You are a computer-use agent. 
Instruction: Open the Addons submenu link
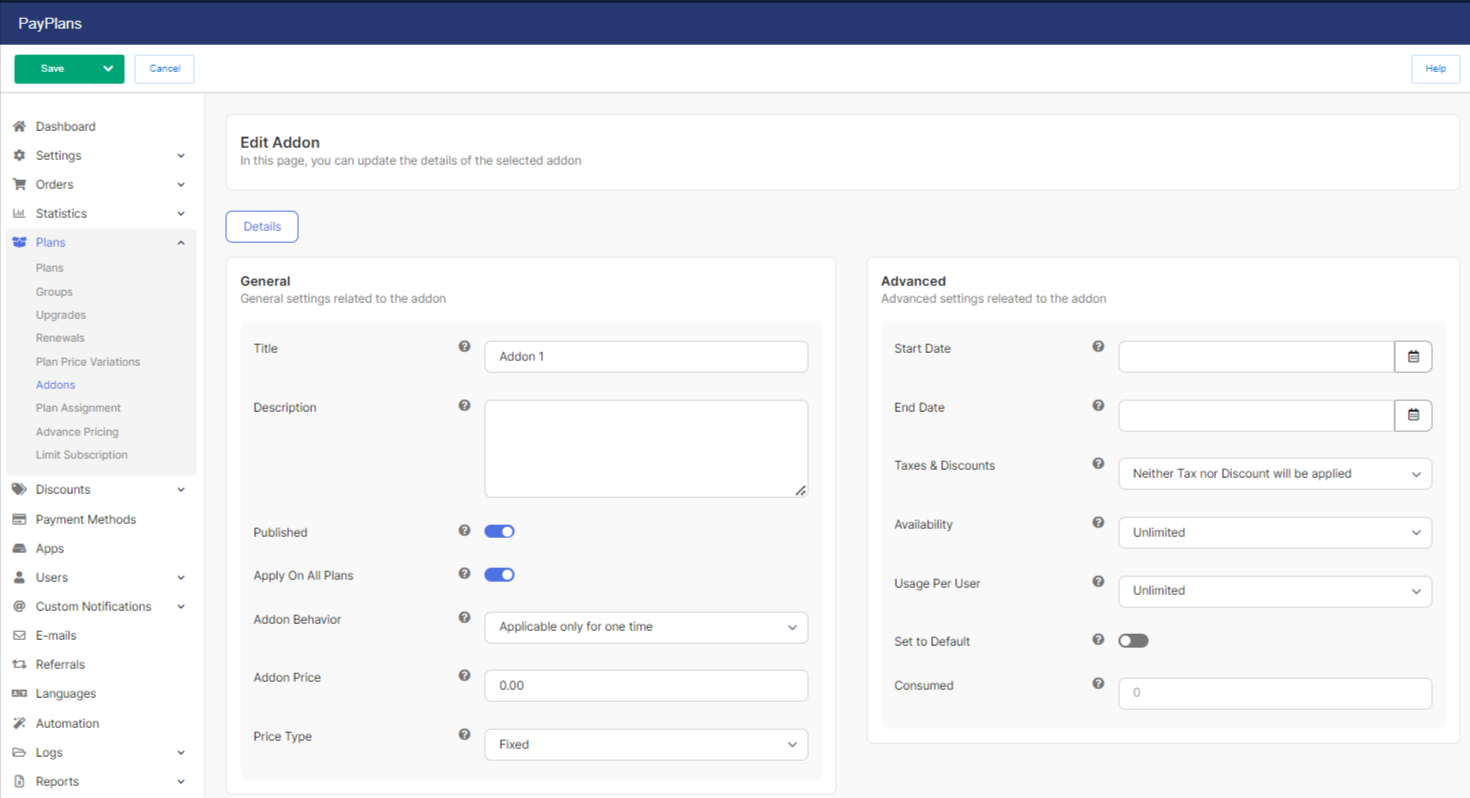pyautogui.click(x=55, y=385)
